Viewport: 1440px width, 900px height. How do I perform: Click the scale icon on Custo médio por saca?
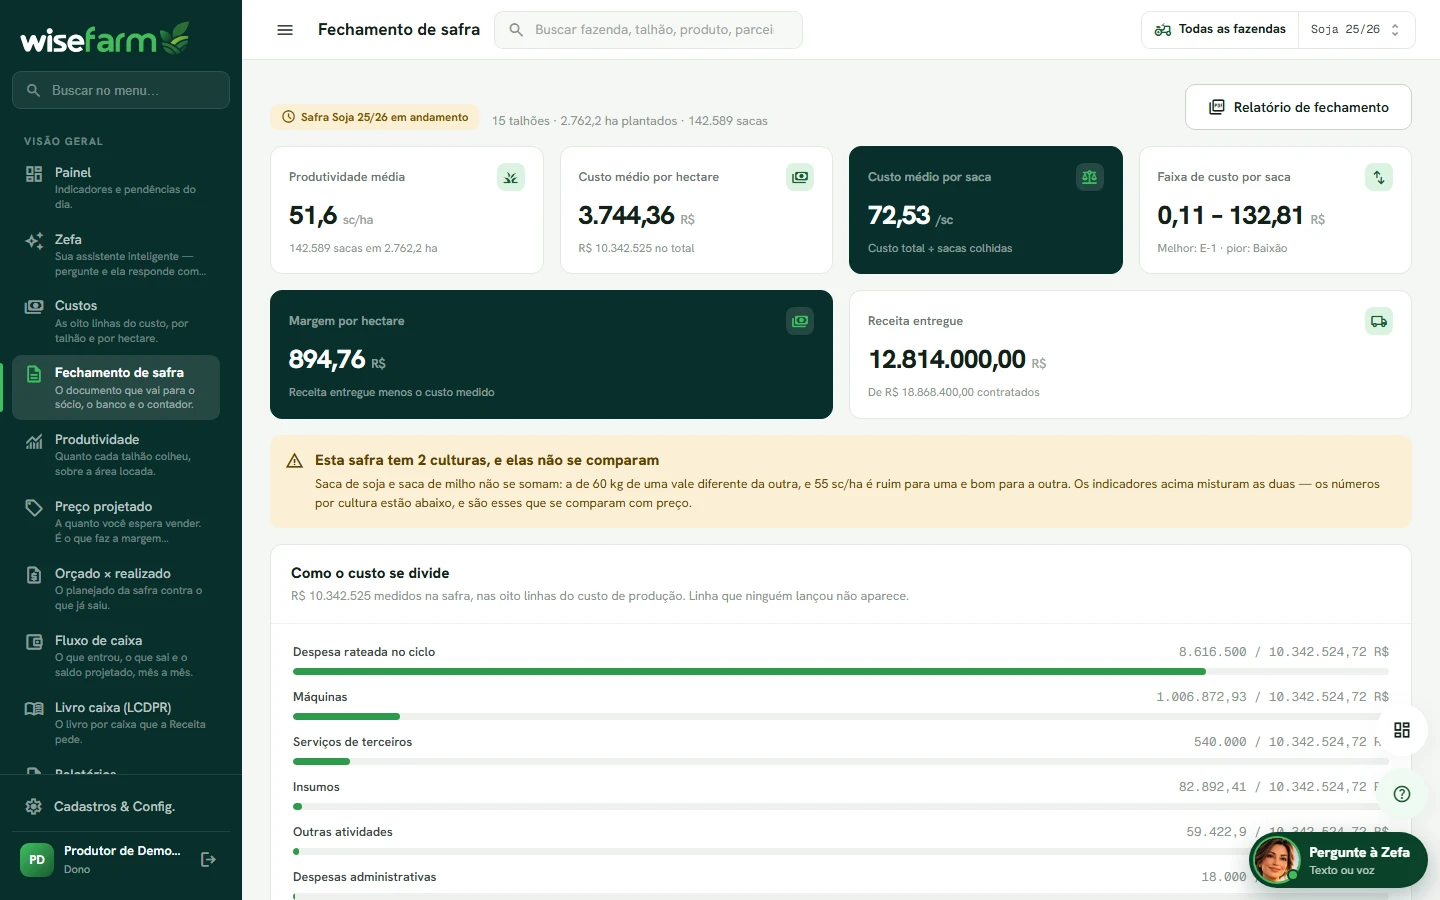[x=1090, y=177]
